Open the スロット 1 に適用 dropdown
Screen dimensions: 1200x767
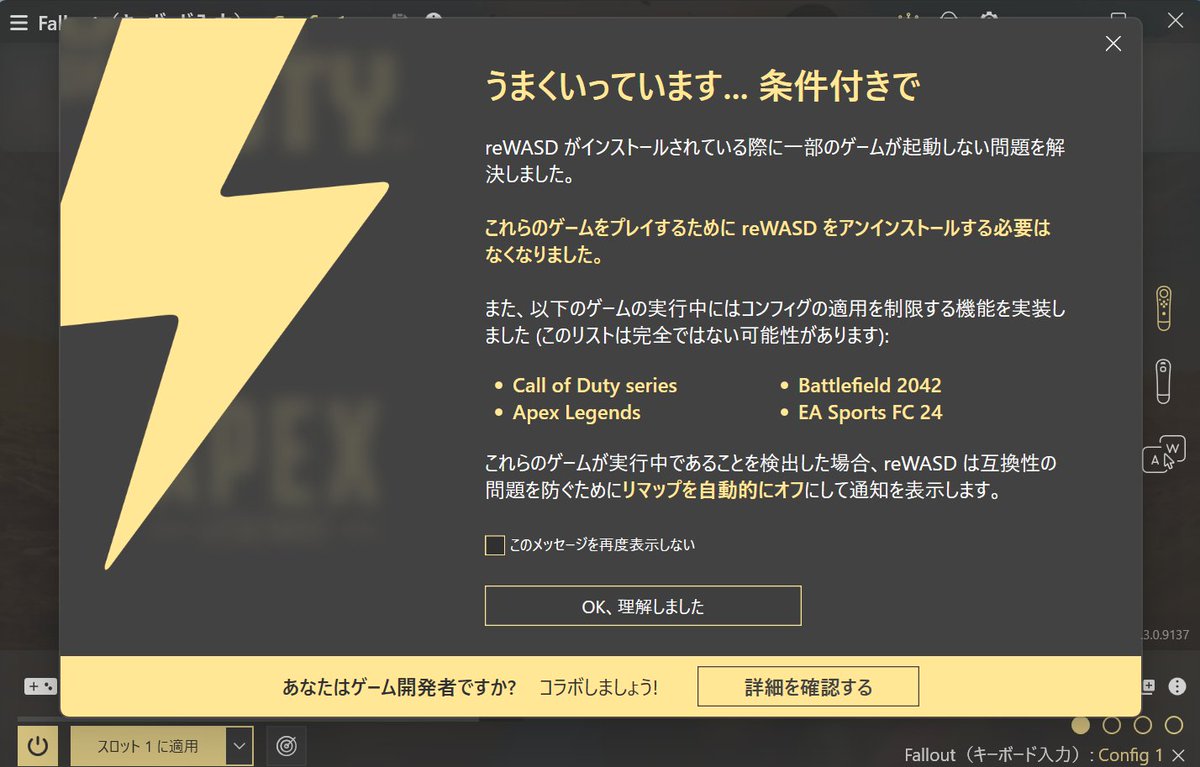pos(239,746)
